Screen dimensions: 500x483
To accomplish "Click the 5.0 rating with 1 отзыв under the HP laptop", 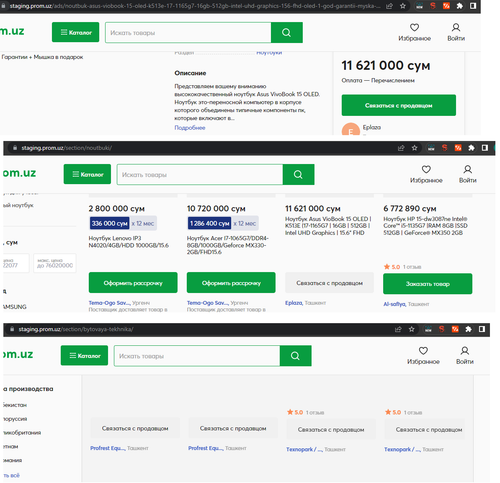I will (402, 267).
